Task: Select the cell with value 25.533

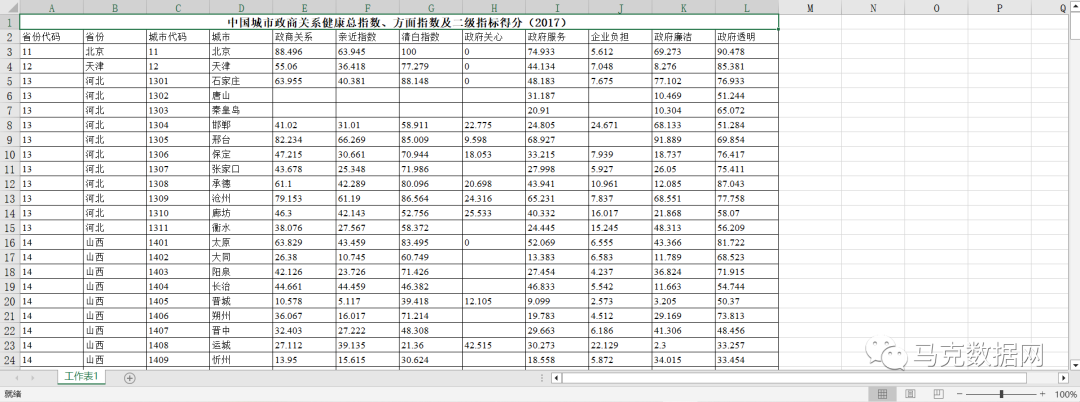Action: [x=494, y=213]
